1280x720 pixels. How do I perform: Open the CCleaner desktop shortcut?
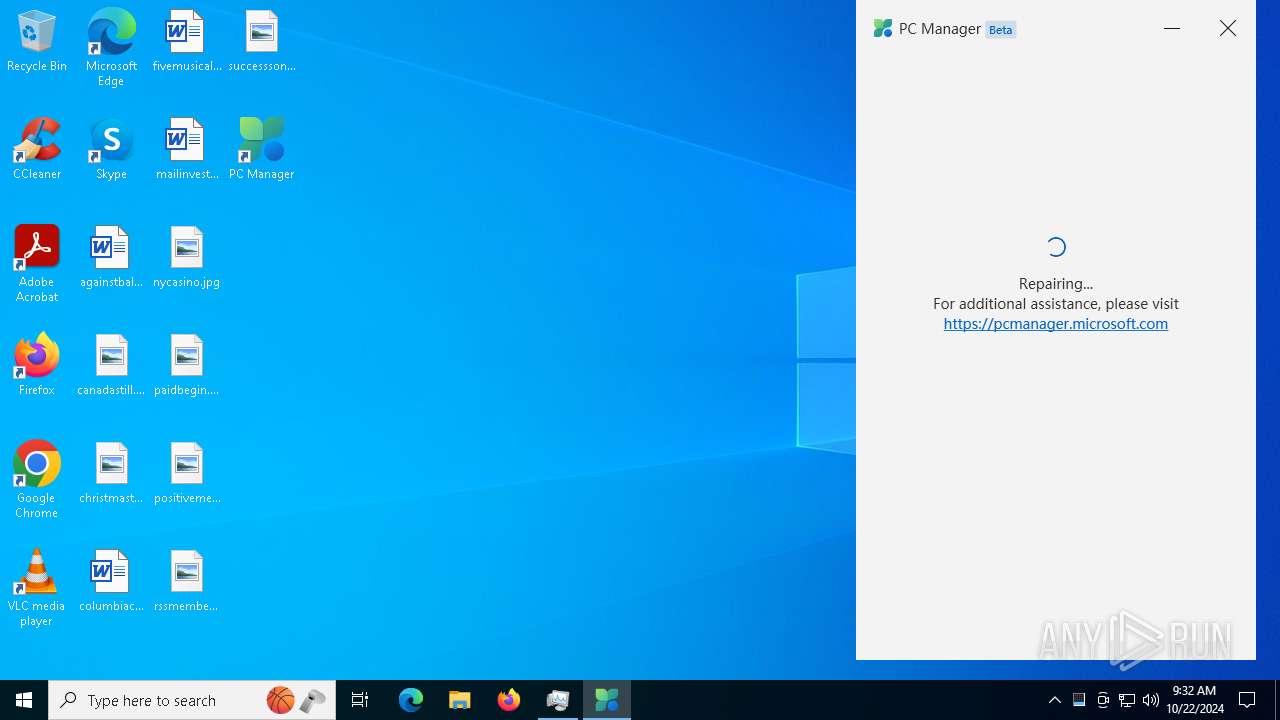point(36,149)
